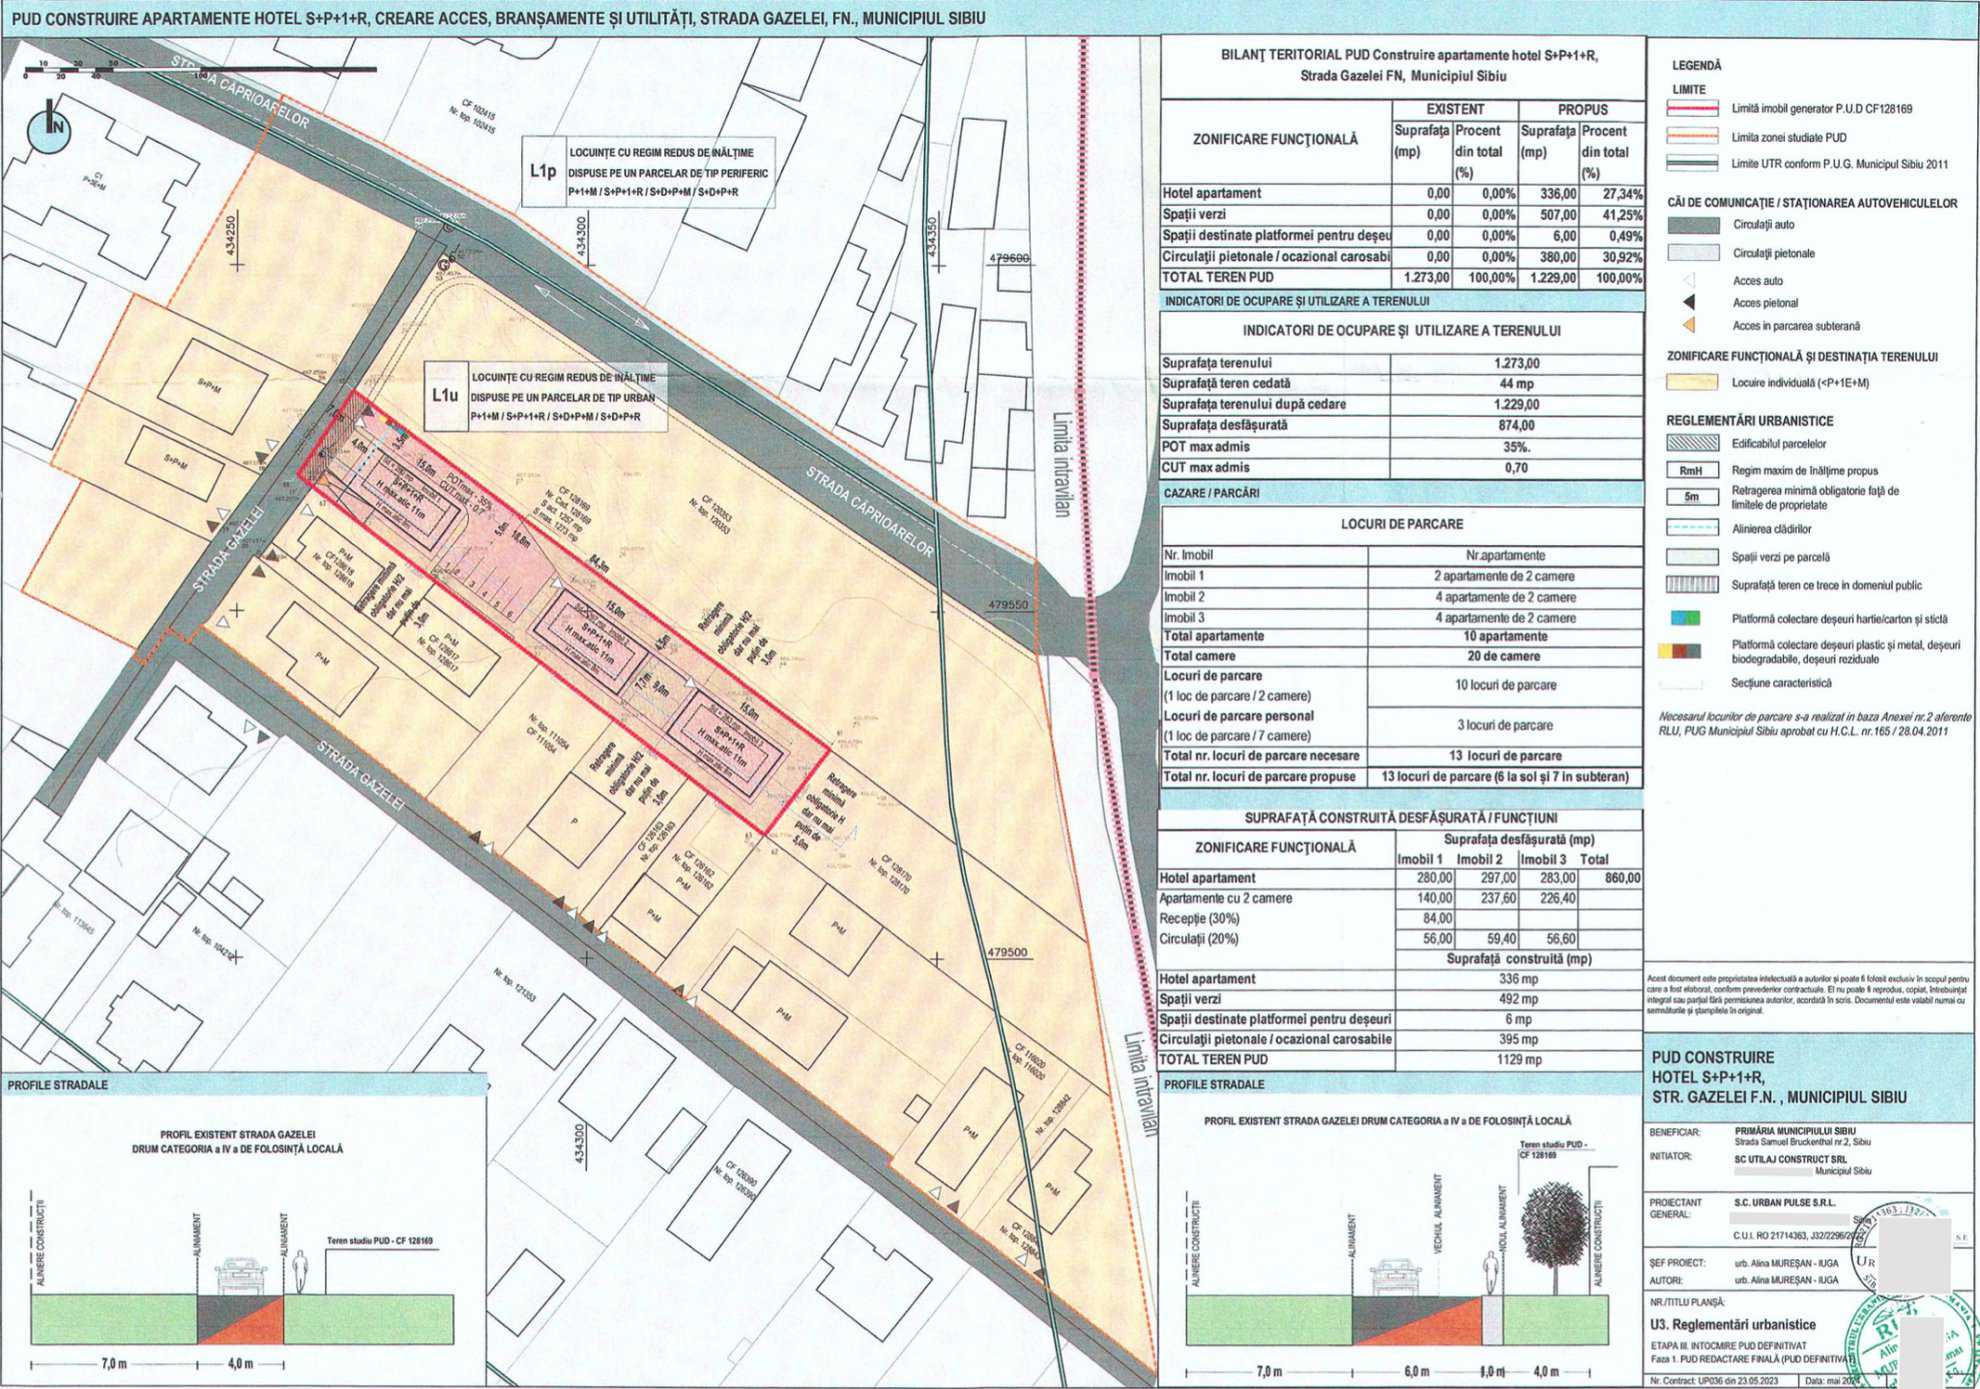Click the cell mentioning 6 la sol și 7 în subteran
Image resolution: width=1980 pixels, height=1389 pixels.
click(x=1505, y=777)
